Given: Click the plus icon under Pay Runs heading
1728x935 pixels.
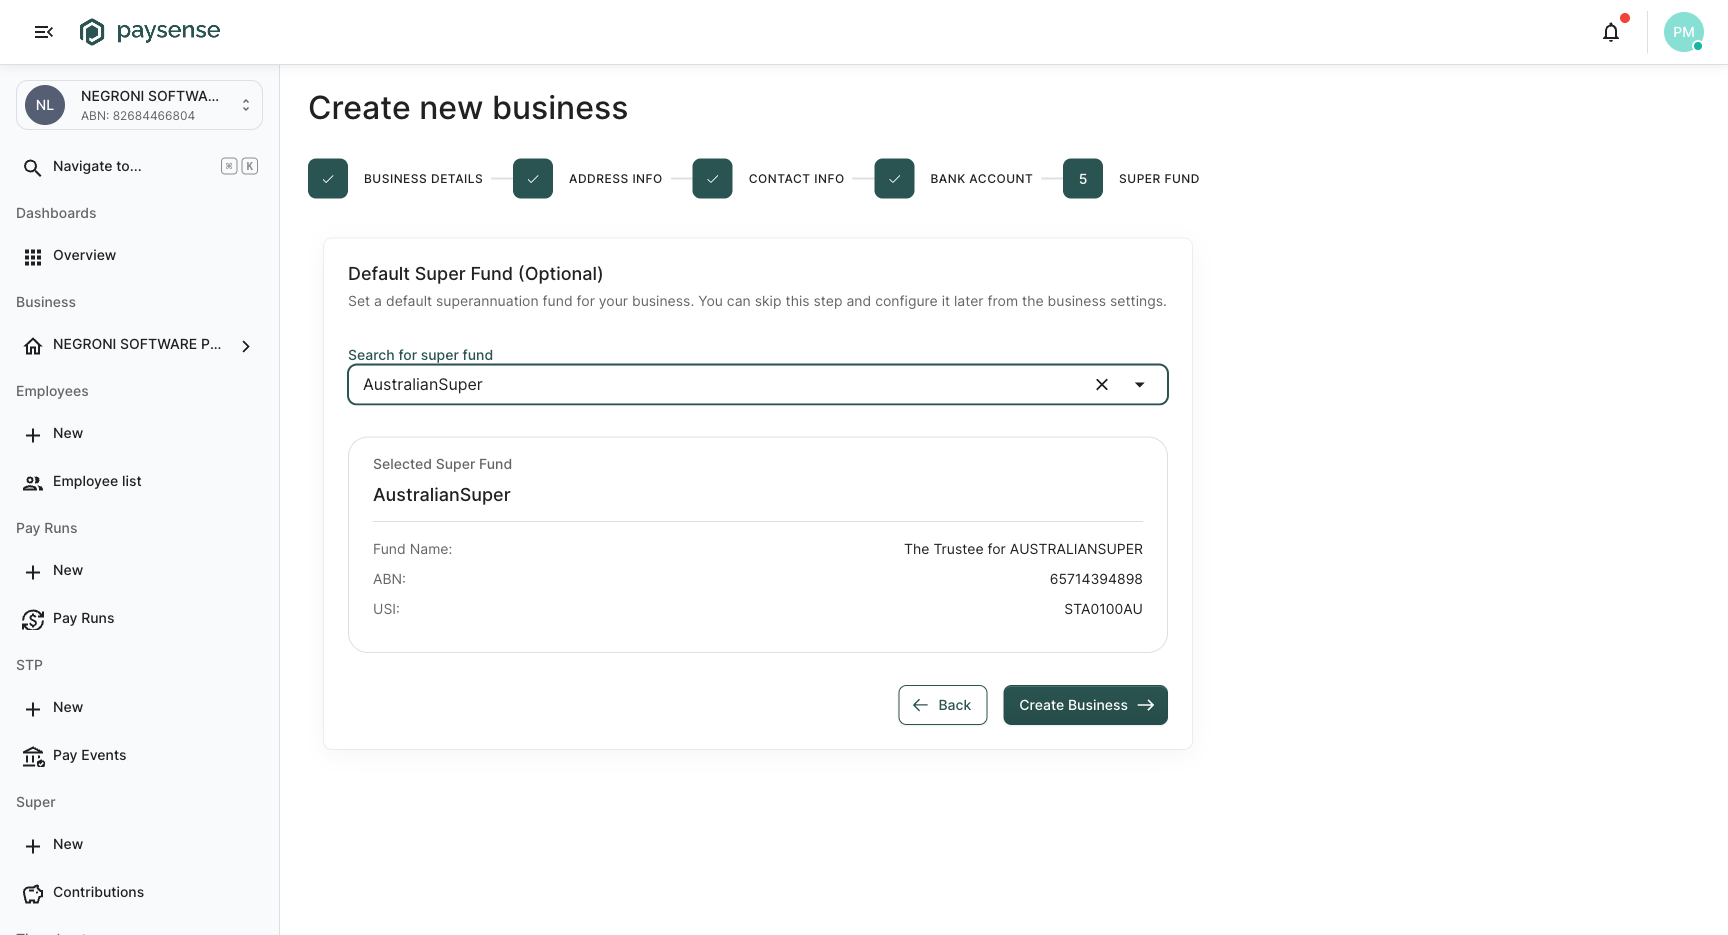Looking at the screenshot, I should coord(33,572).
